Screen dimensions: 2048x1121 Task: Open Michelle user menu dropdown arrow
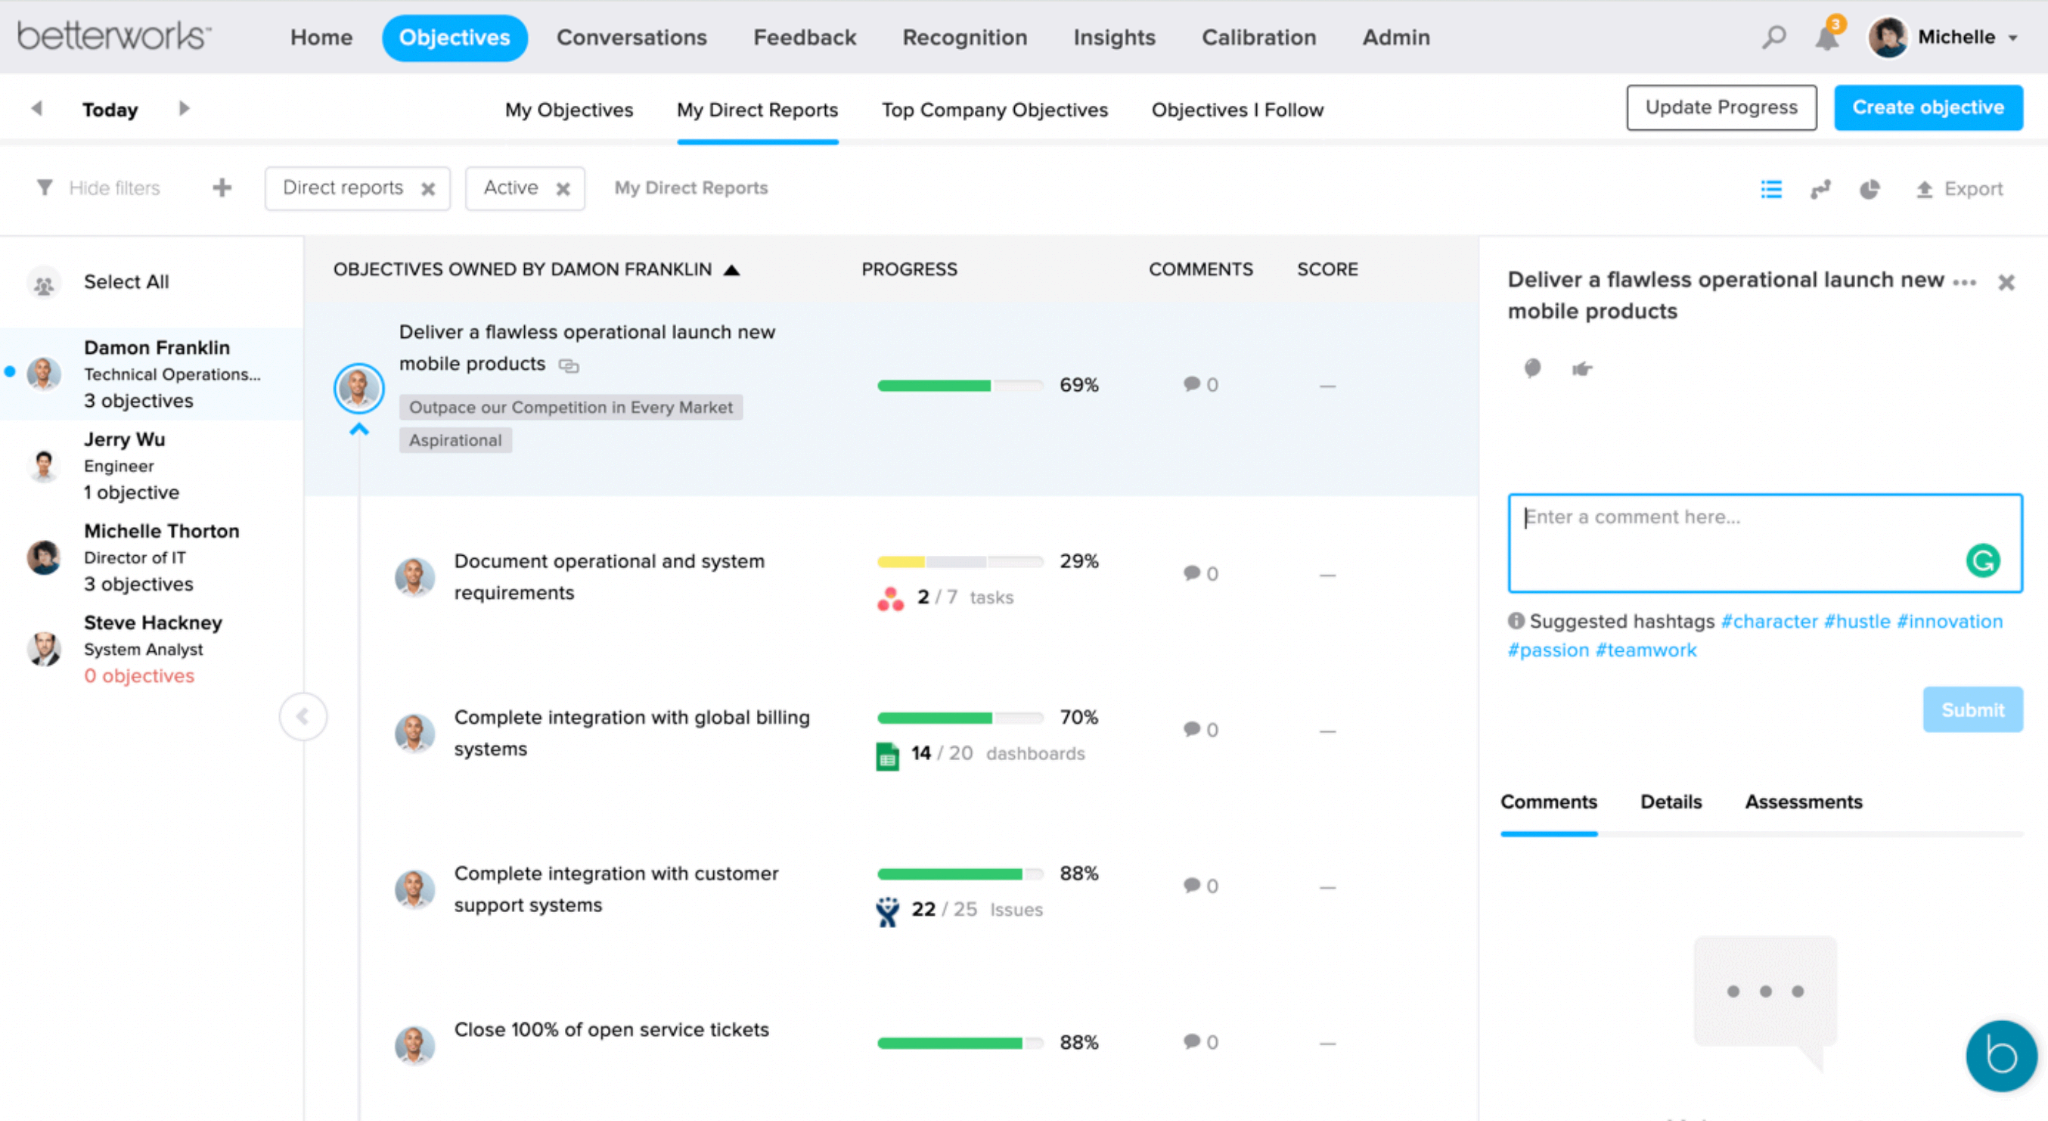click(x=2013, y=38)
